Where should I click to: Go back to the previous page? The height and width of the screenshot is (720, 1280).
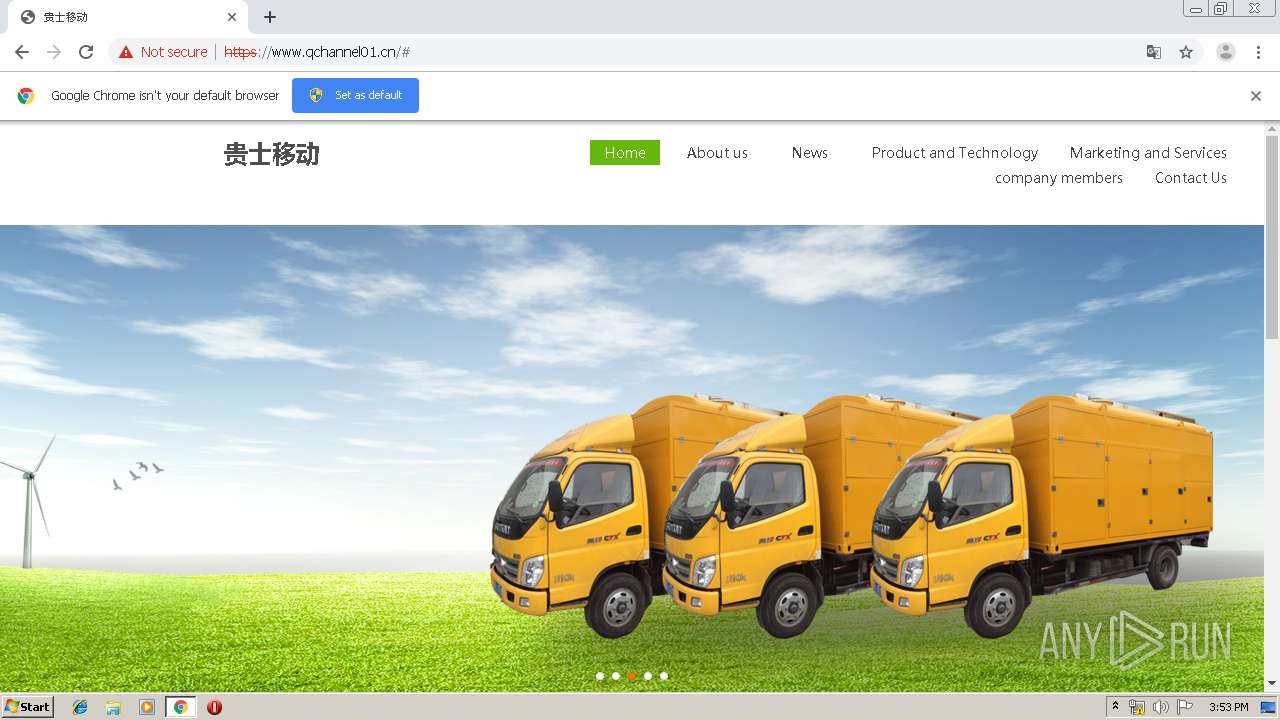[x=22, y=52]
